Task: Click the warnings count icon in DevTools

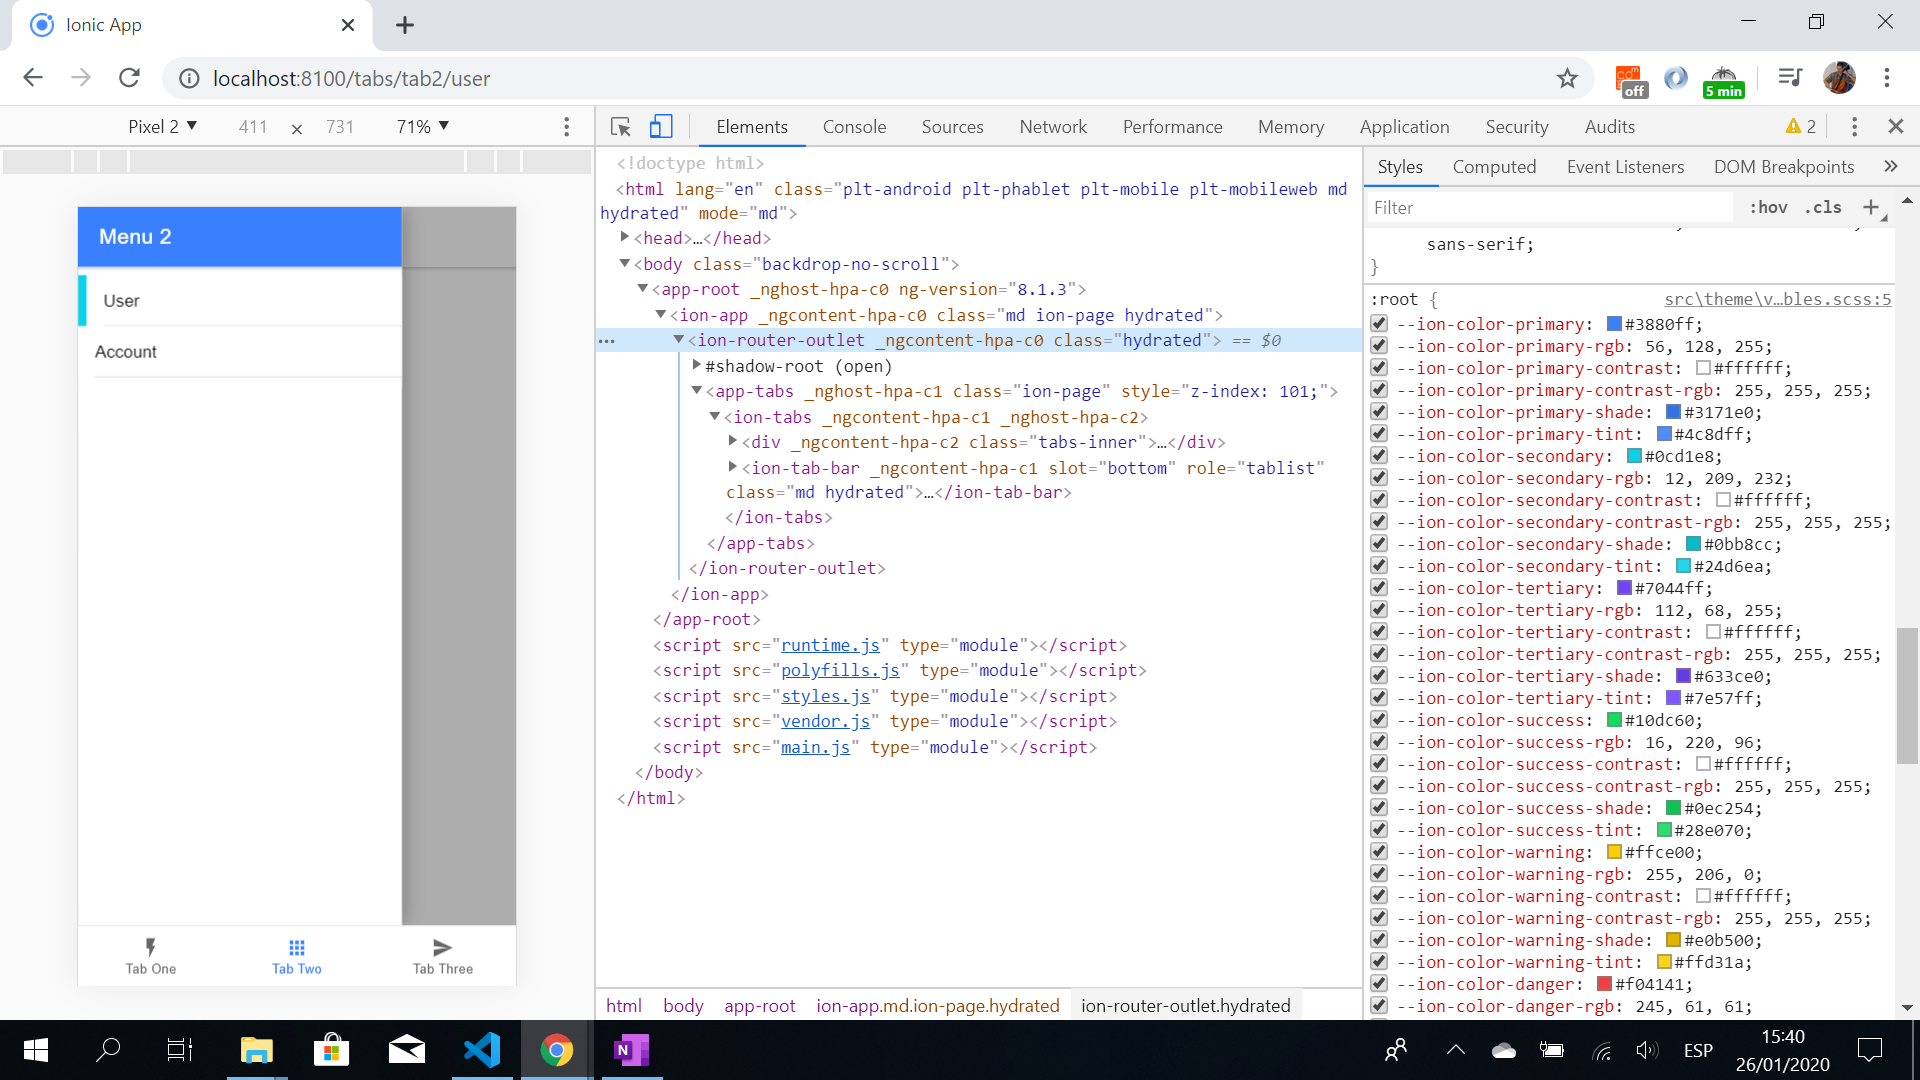Action: pos(1801,127)
